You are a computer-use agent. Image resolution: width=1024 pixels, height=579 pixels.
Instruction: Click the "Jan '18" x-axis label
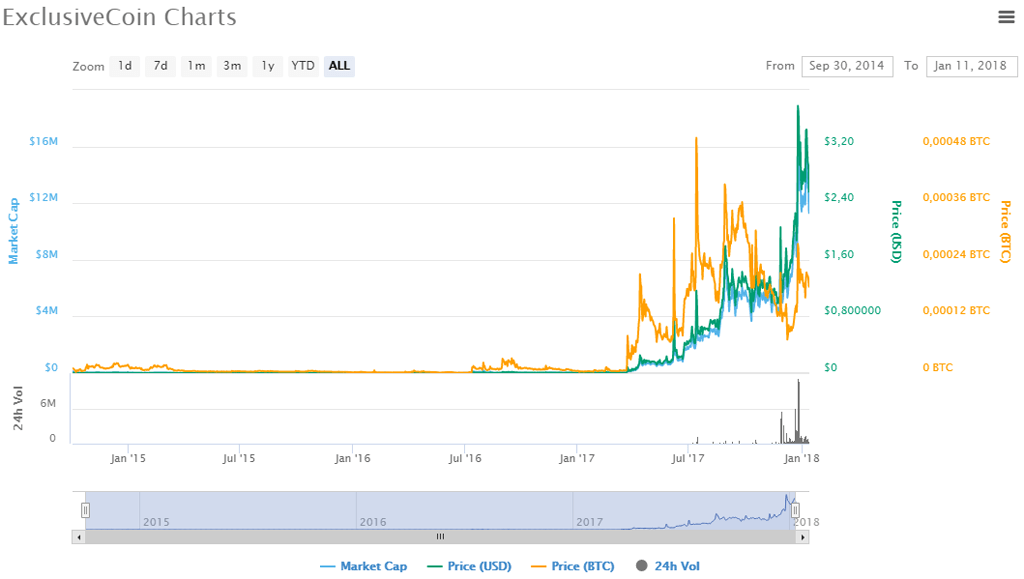(801, 458)
